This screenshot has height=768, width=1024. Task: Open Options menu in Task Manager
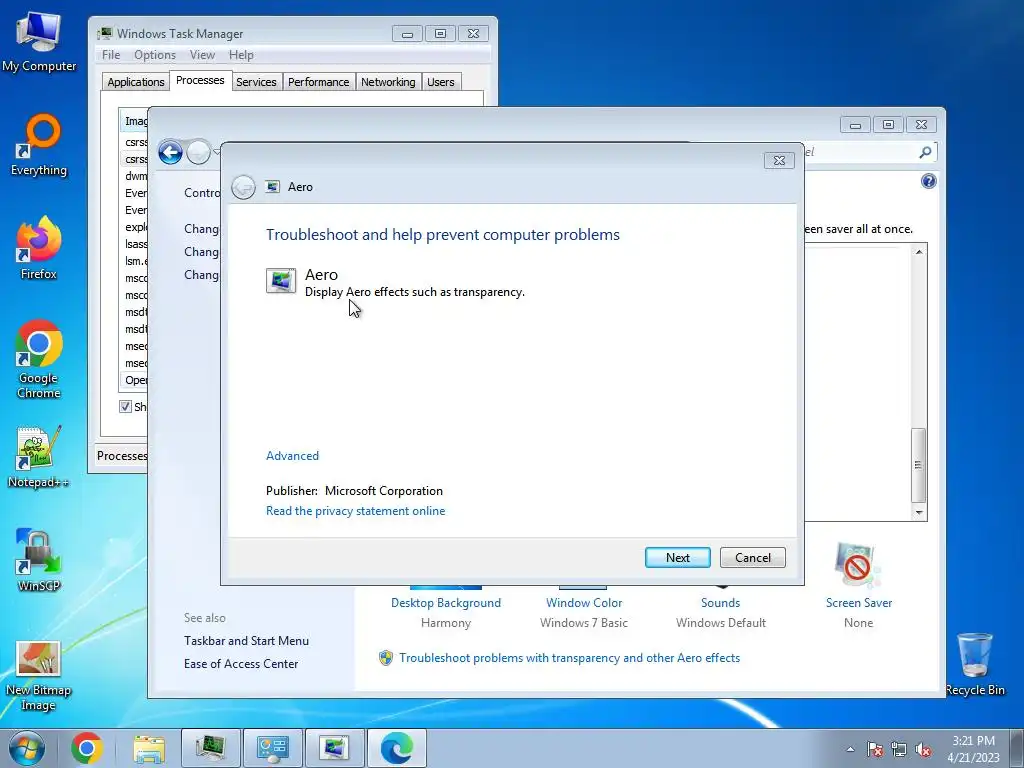(155, 55)
